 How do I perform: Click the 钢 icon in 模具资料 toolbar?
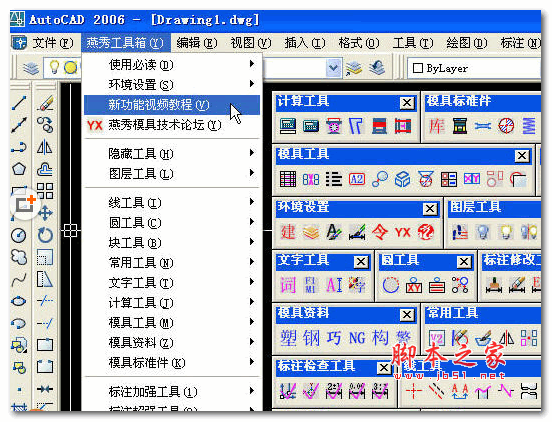(x=311, y=338)
